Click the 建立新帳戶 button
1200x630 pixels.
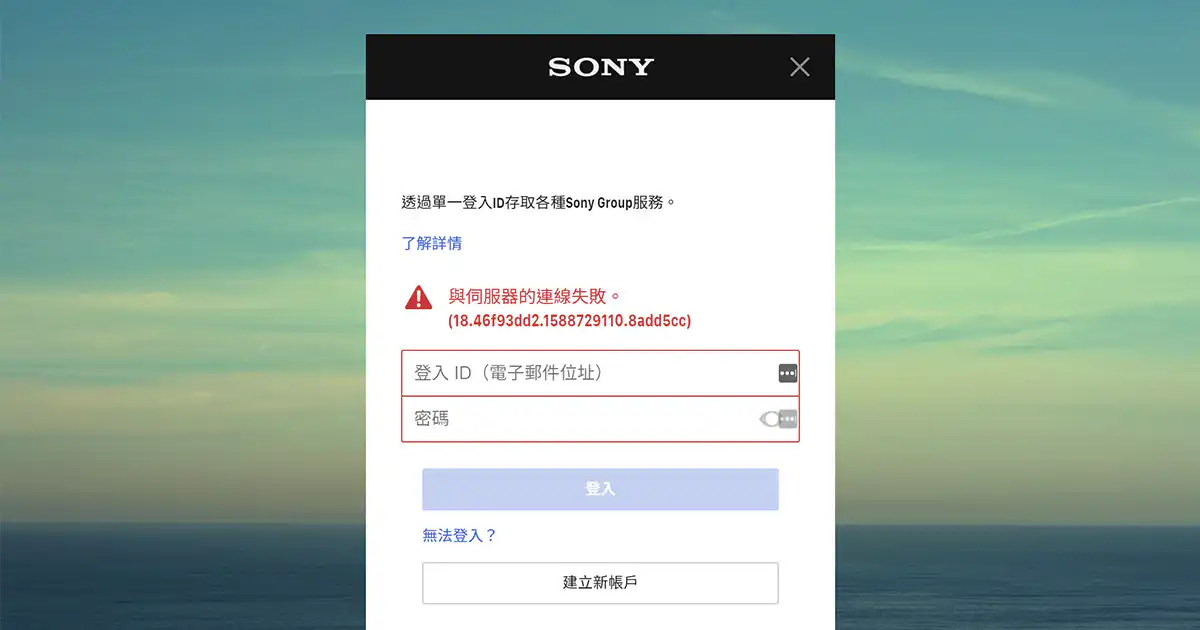pos(600,582)
